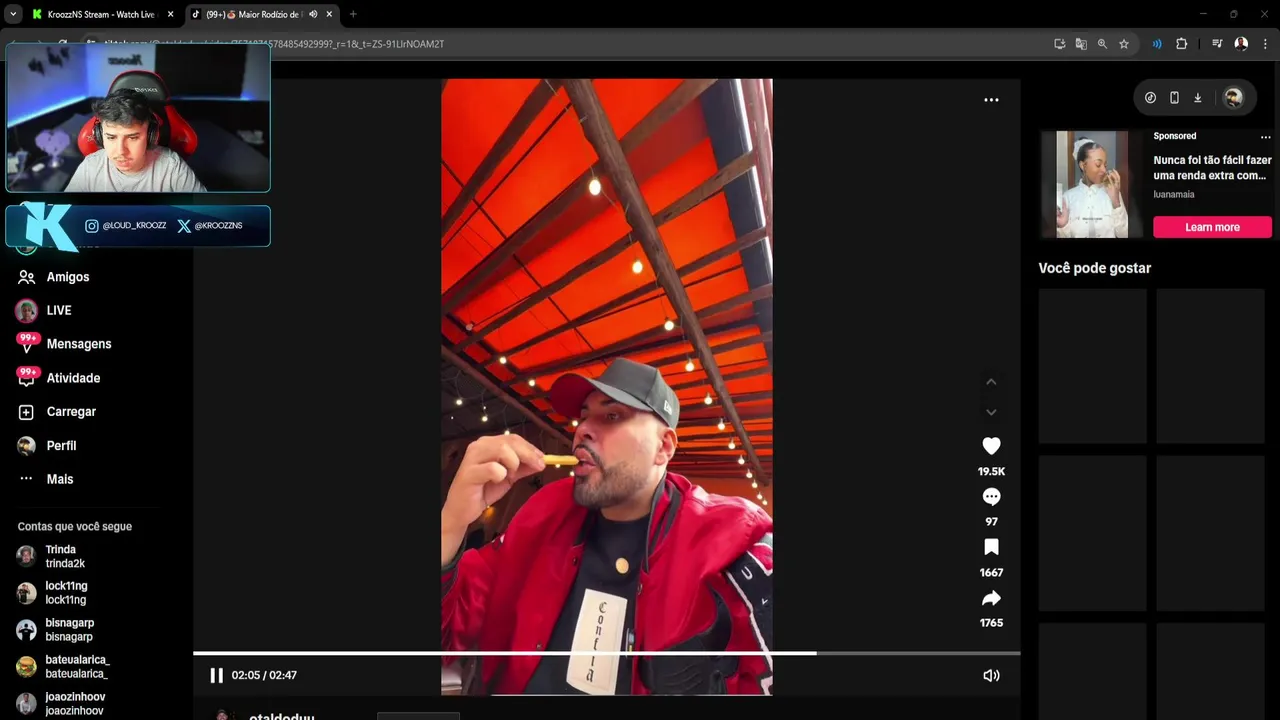Mute video with the player speaker icon

click(x=991, y=675)
